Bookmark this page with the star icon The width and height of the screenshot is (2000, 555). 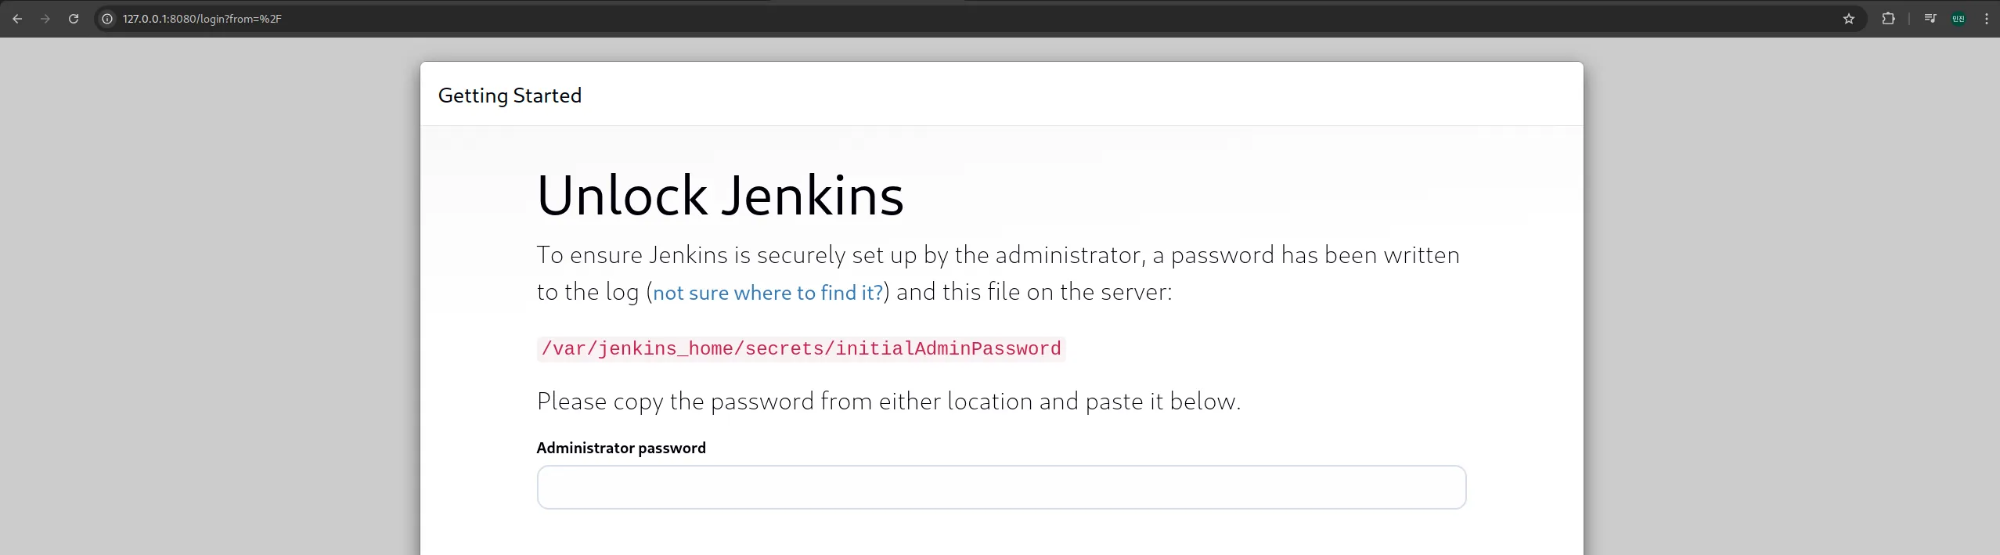pyautogui.click(x=1849, y=19)
